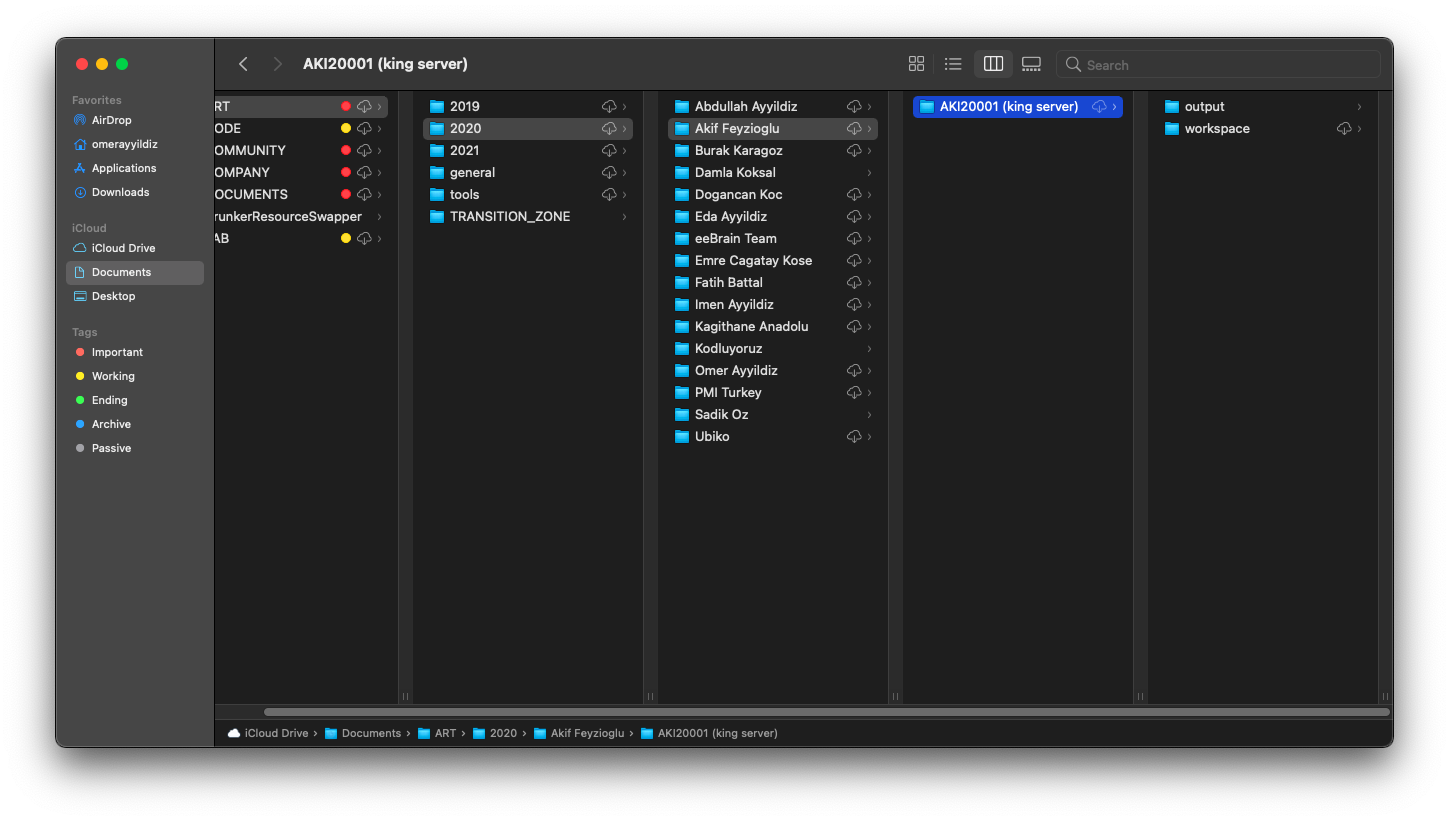The width and height of the screenshot is (1449, 821).
Task: Open iCloud Drive in sidebar
Action: [135, 248]
